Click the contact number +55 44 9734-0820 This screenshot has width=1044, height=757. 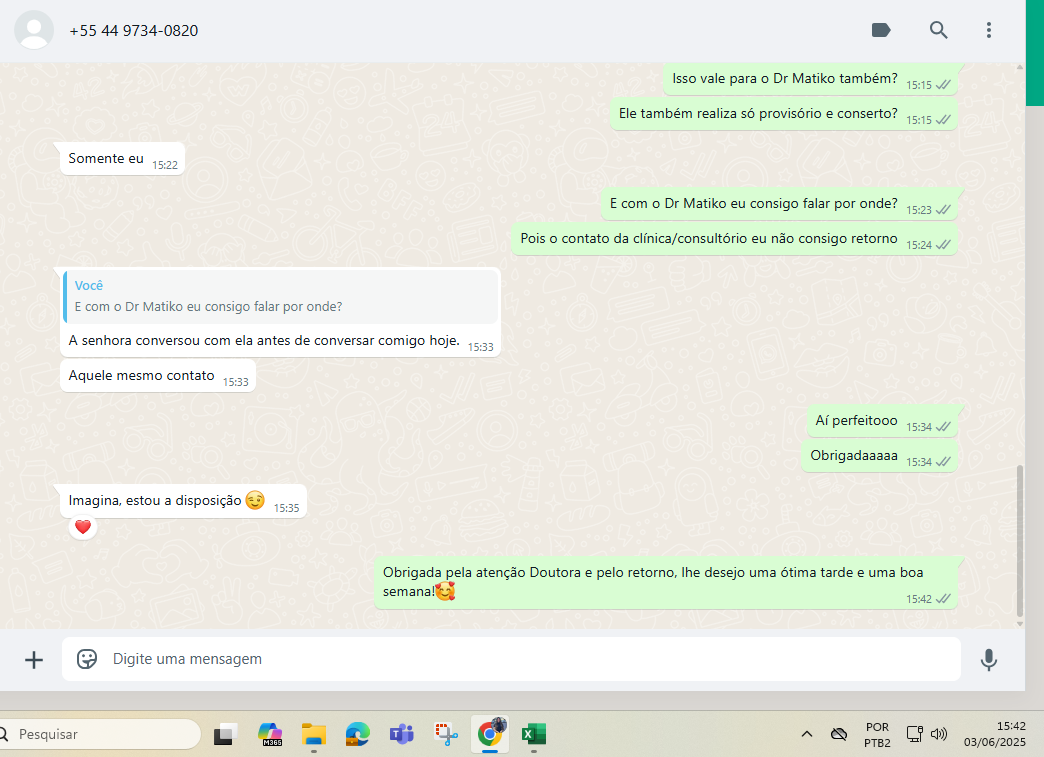pyautogui.click(x=134, y=31)
